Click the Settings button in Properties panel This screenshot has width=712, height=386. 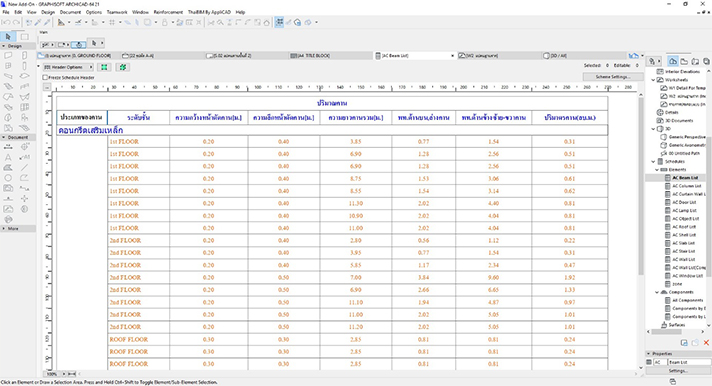tap(678, 371)
